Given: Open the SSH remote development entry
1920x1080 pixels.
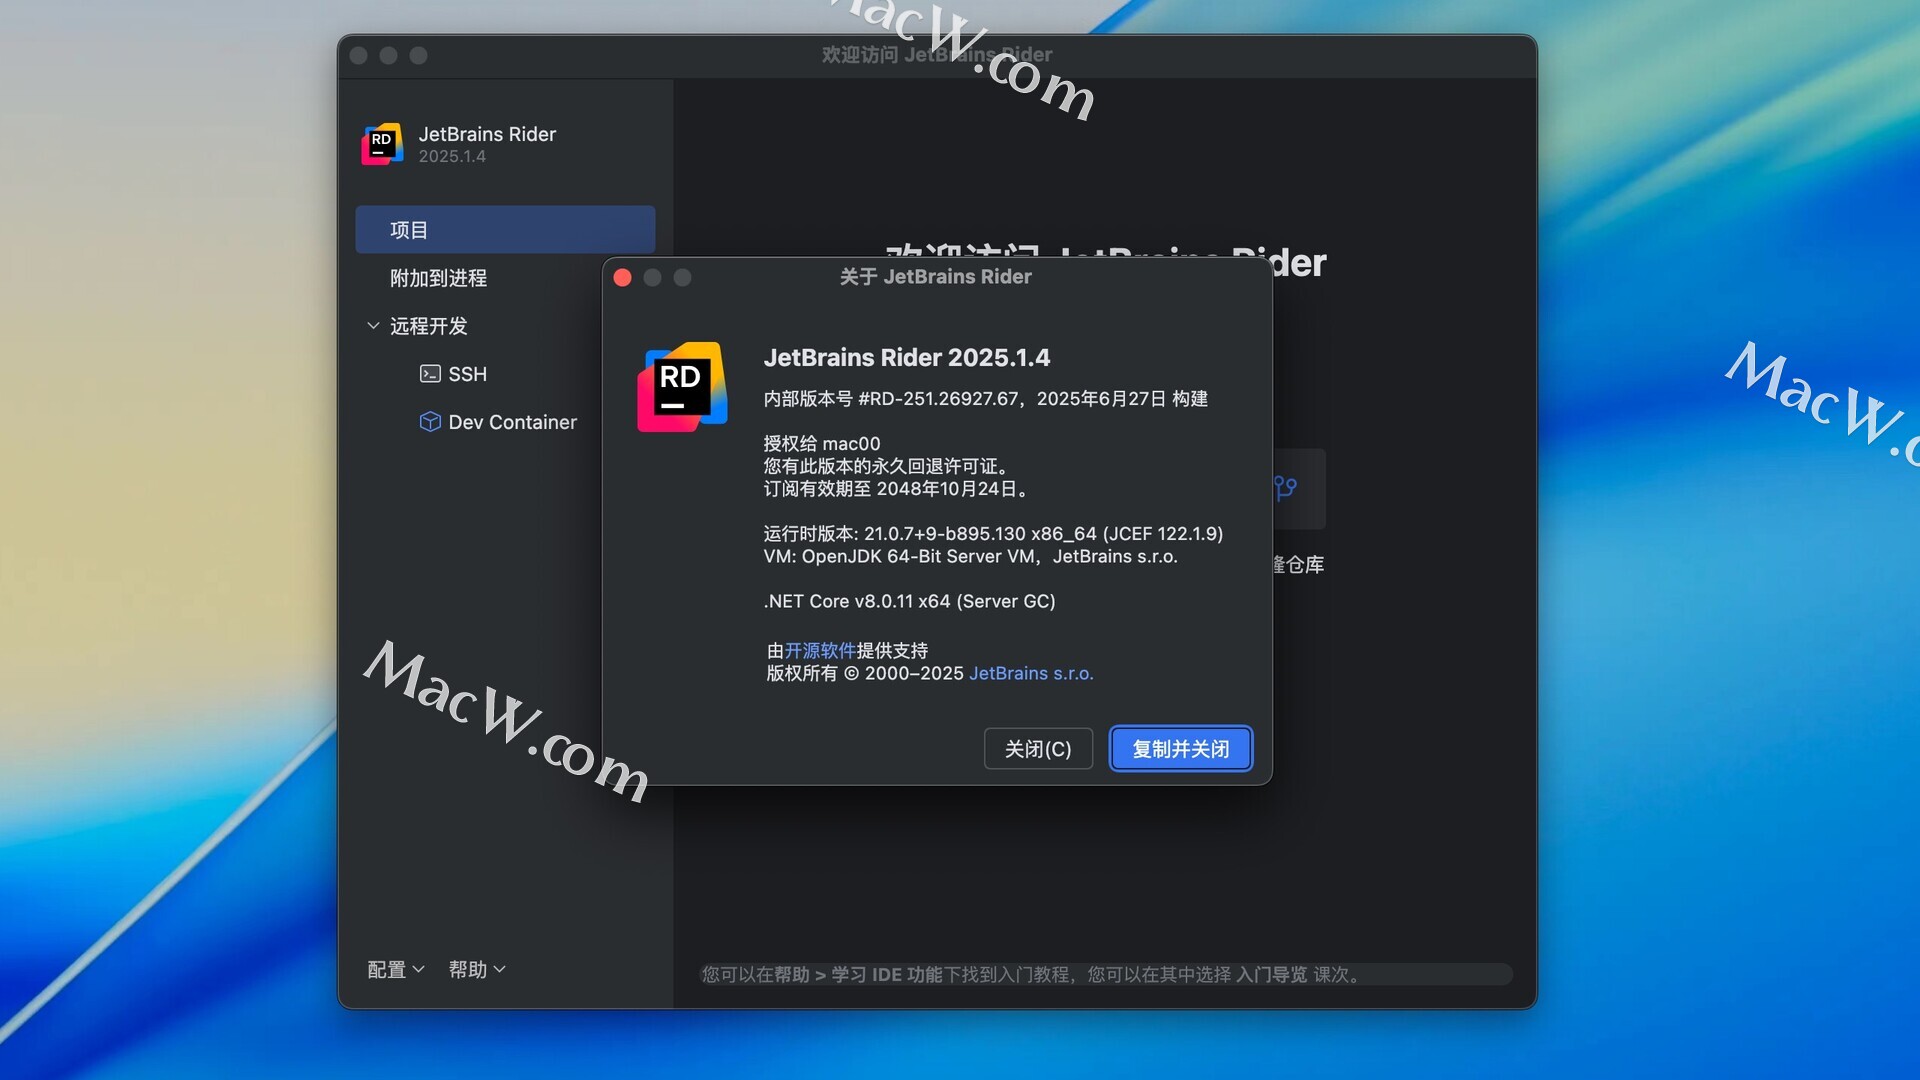Looking at the screenshot, I should 467,374.
